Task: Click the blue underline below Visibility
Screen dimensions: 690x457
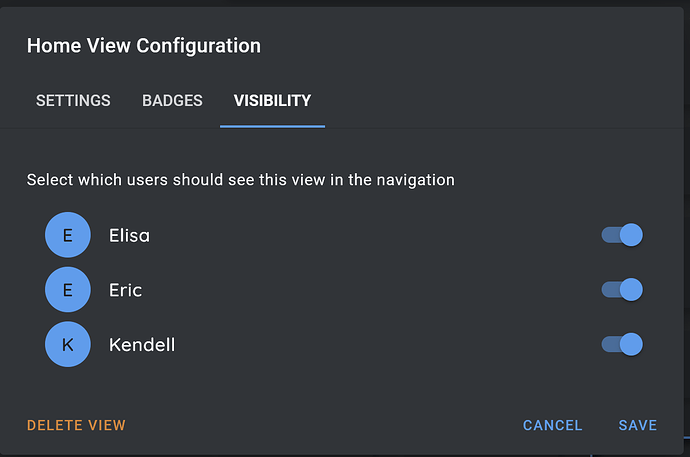Action: click(272, 126)
